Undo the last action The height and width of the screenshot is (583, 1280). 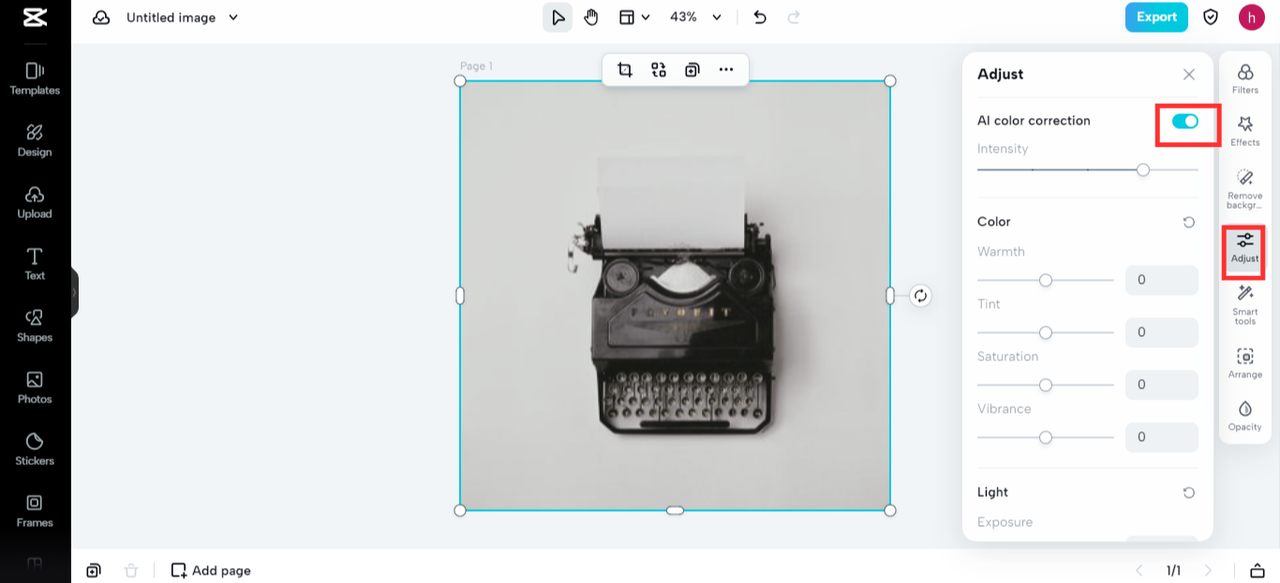(760, 17)
